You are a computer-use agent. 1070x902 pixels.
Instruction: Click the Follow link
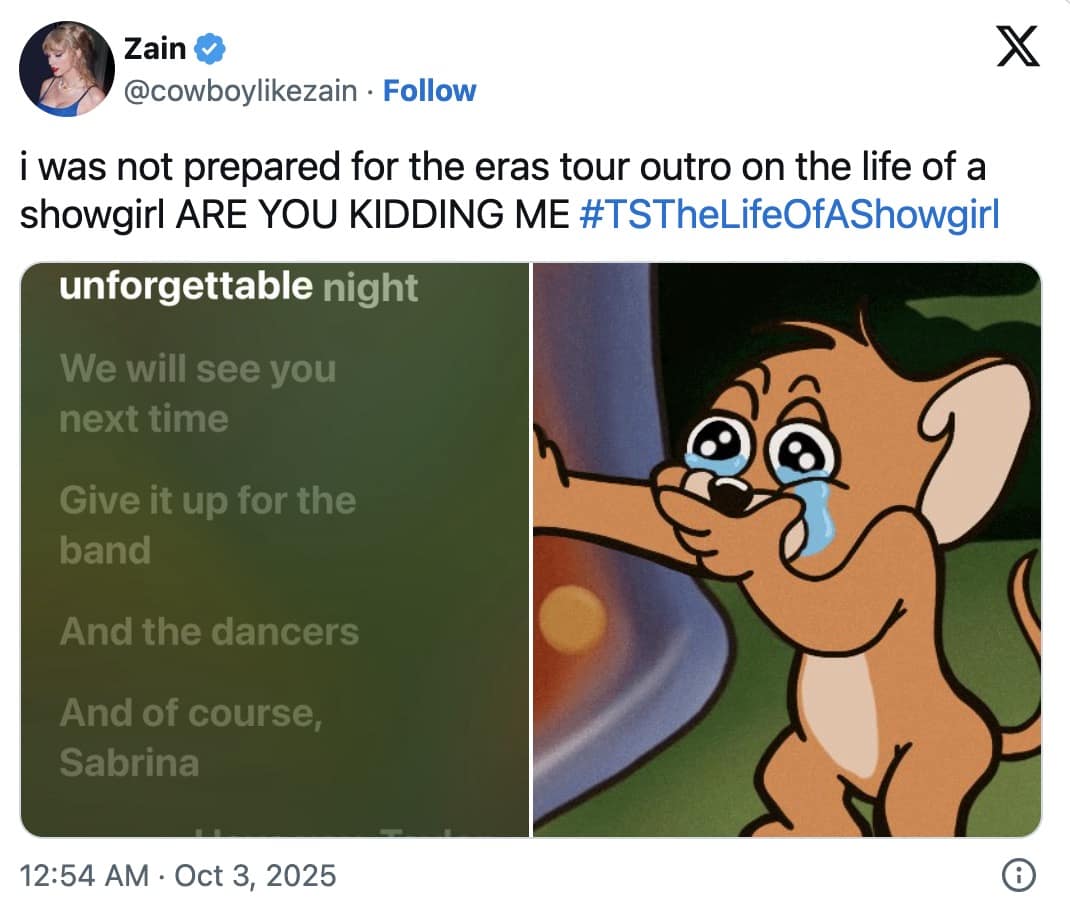coord(430,90)
